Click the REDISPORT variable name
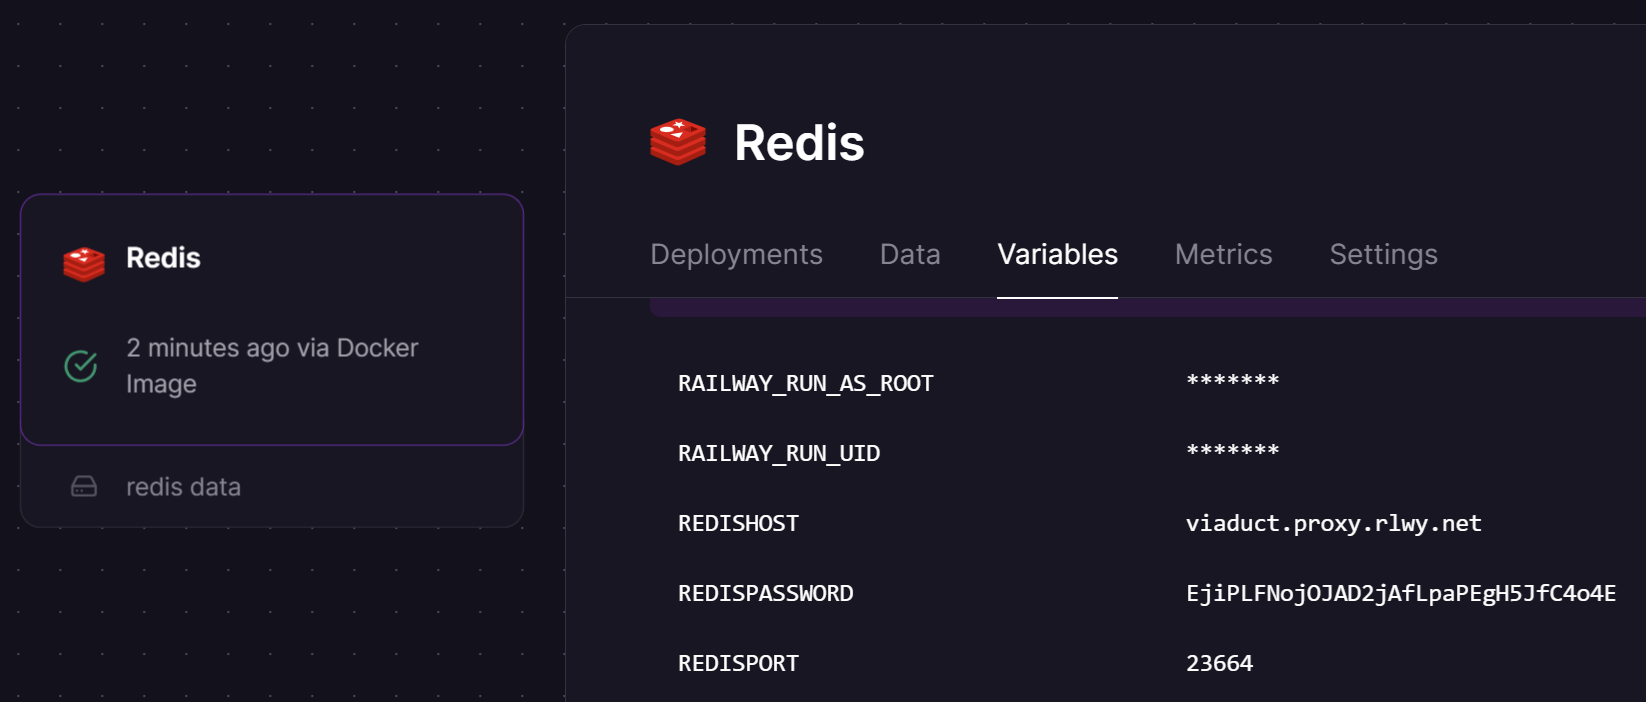1646x702 pixels. (x=738, y=663)
